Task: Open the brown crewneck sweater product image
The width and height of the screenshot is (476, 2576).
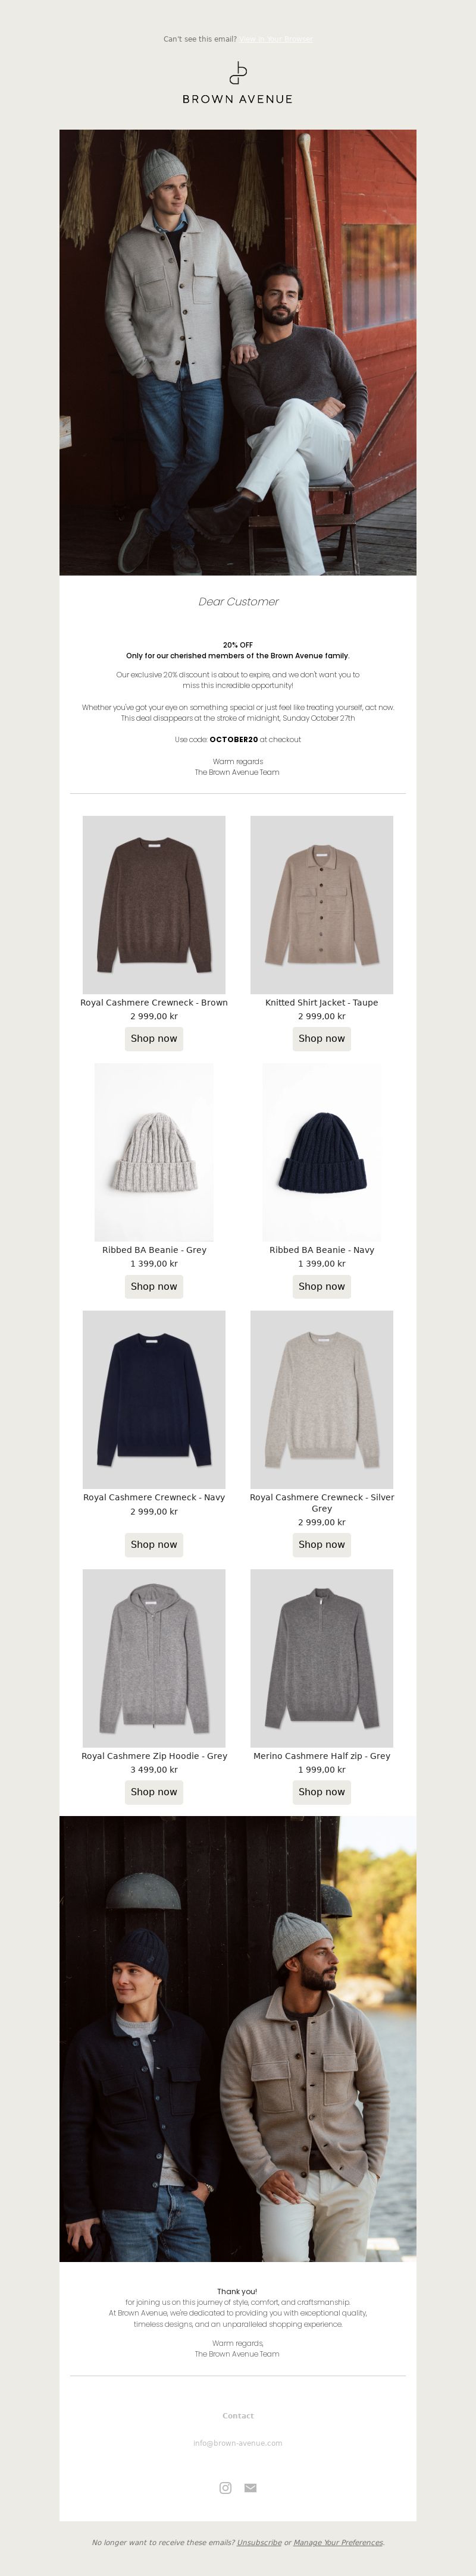Action: [154, 904]
